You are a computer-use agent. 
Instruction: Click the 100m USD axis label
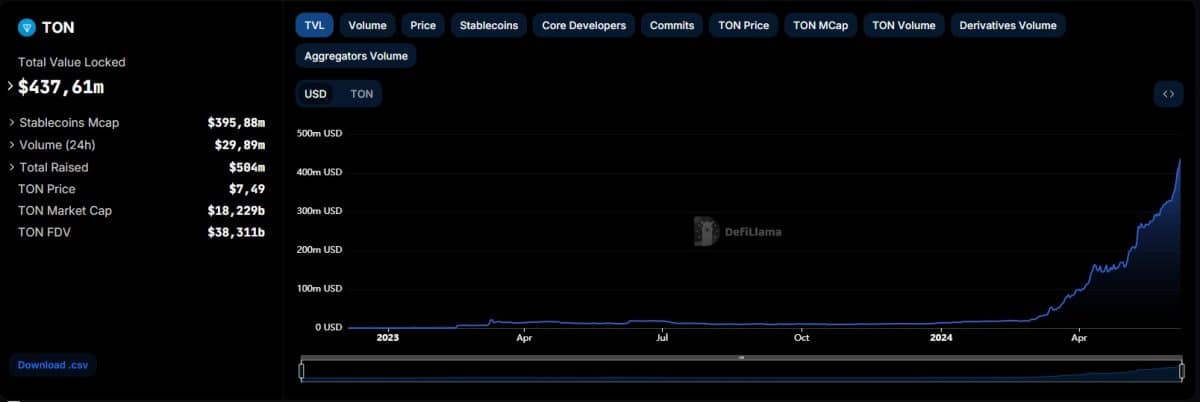(x=320, y=289)
